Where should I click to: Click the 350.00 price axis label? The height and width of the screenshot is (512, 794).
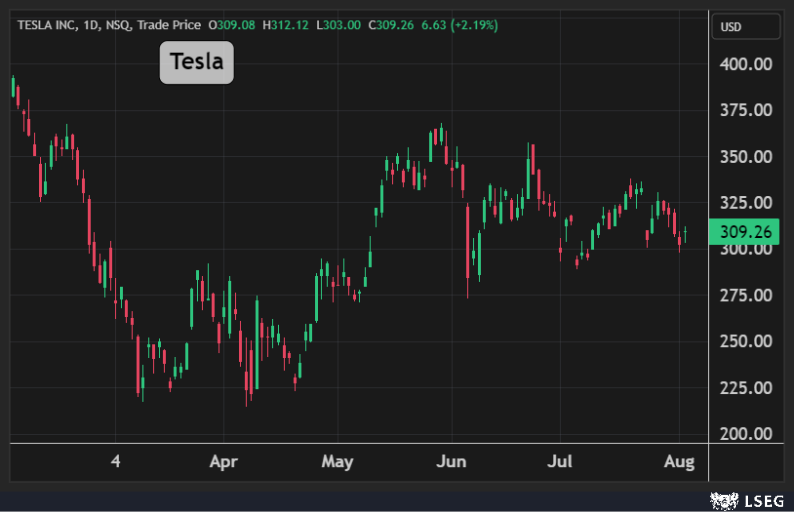(746, 157)
